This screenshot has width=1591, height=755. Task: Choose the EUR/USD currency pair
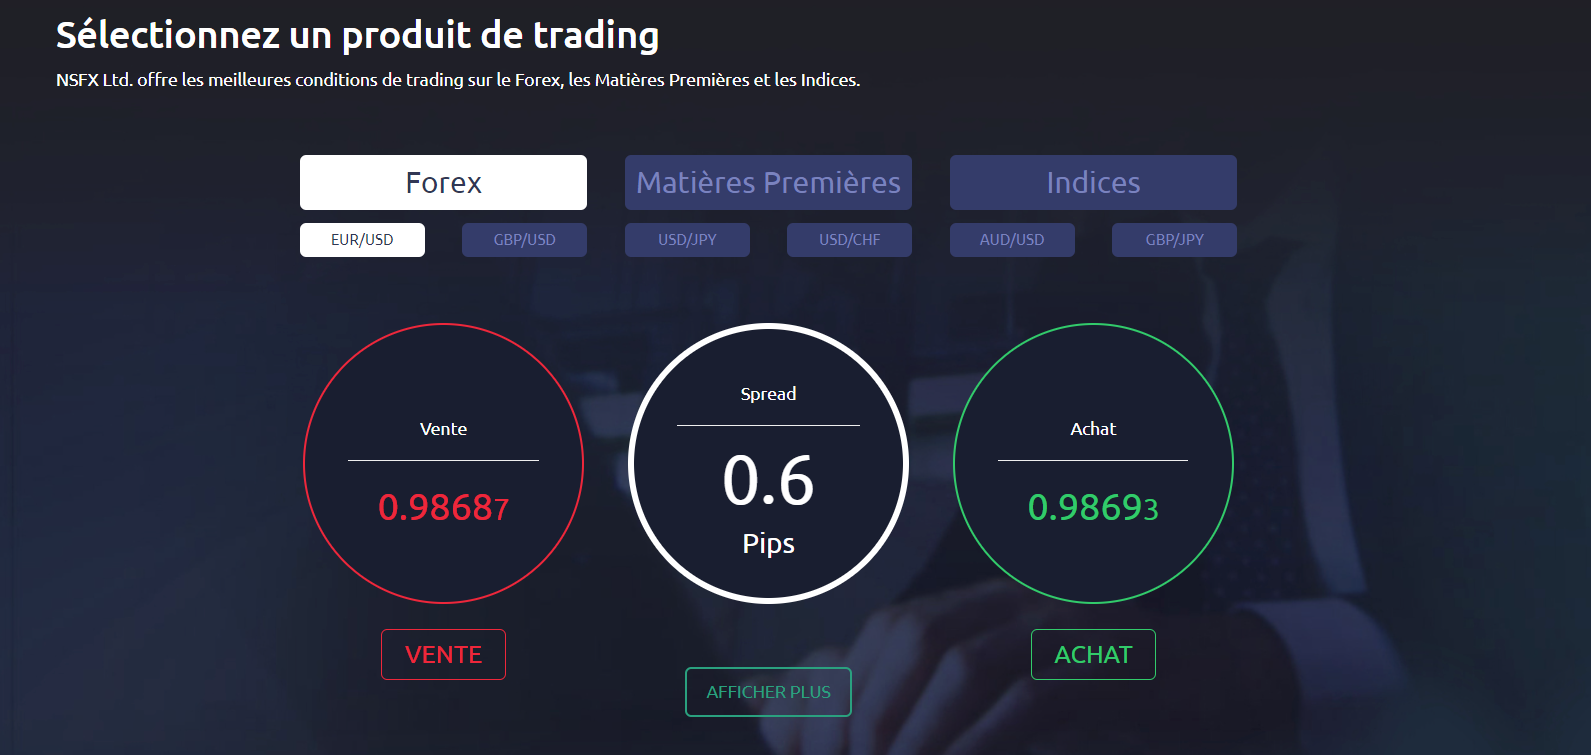click(x=362, y=240)
